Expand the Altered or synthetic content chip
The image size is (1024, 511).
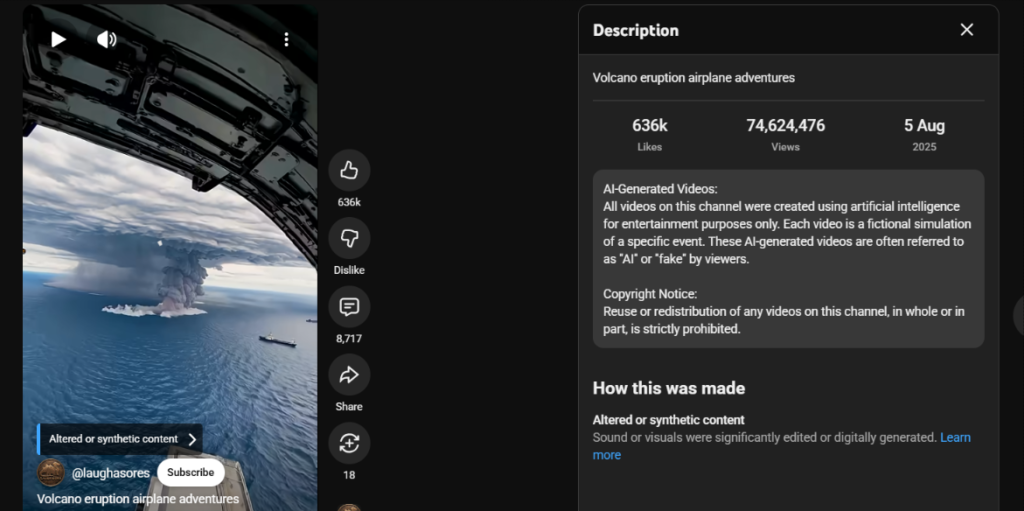(x=120, y=439)
